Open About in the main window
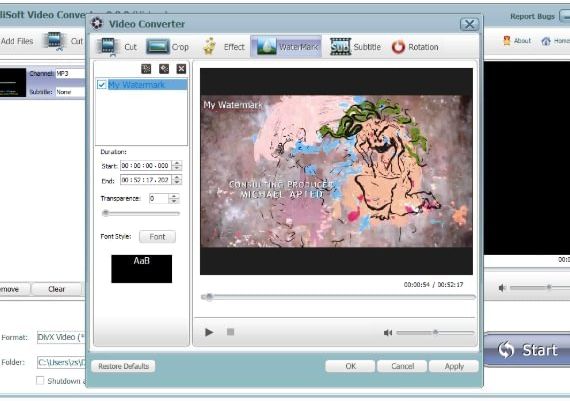570x401 pixels. (517, 41)
